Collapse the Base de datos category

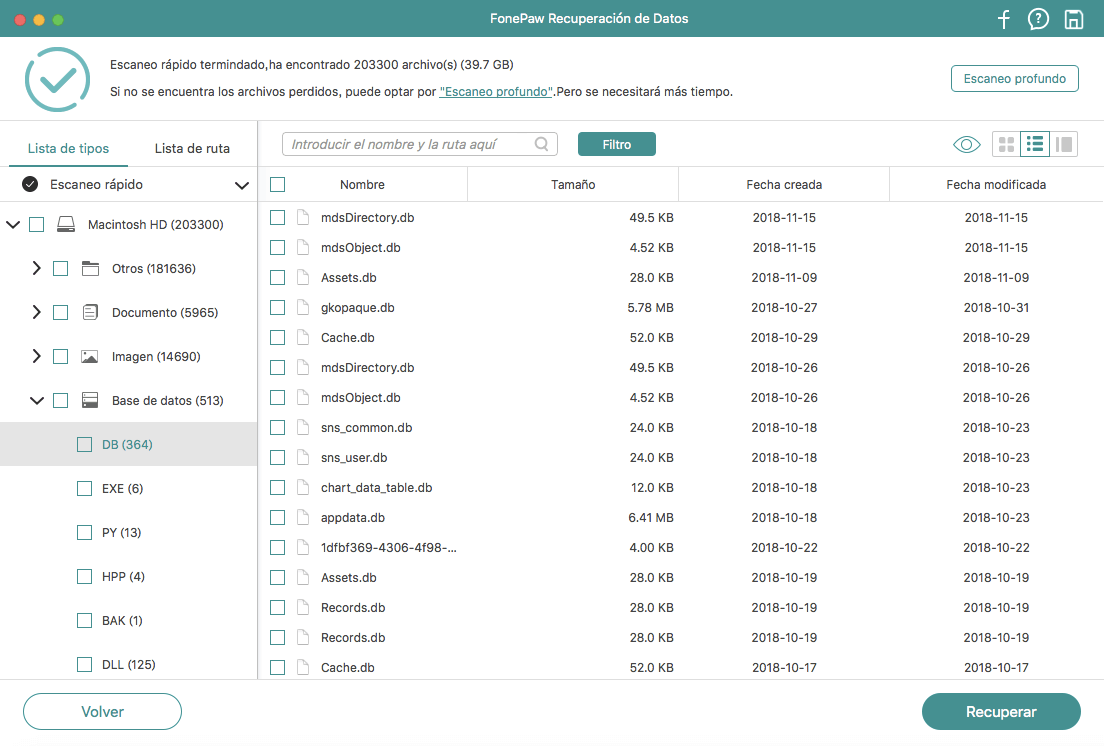[x=37, y=400]
